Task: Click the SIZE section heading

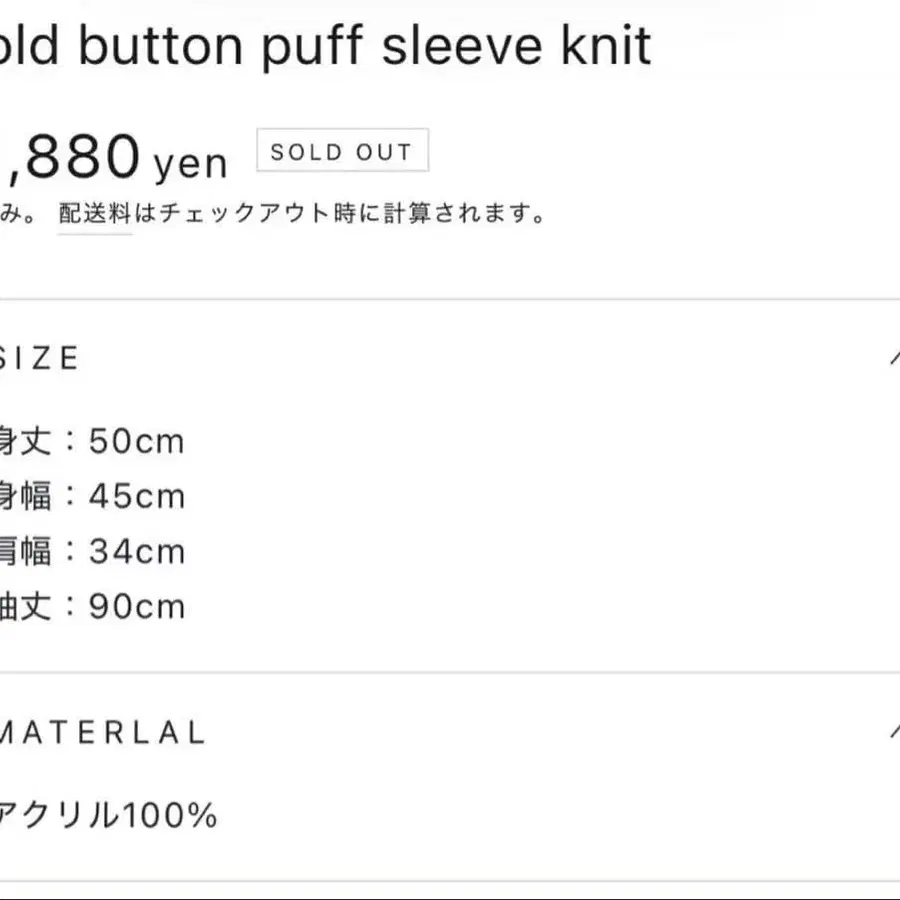Action: (x=40, y=358)
